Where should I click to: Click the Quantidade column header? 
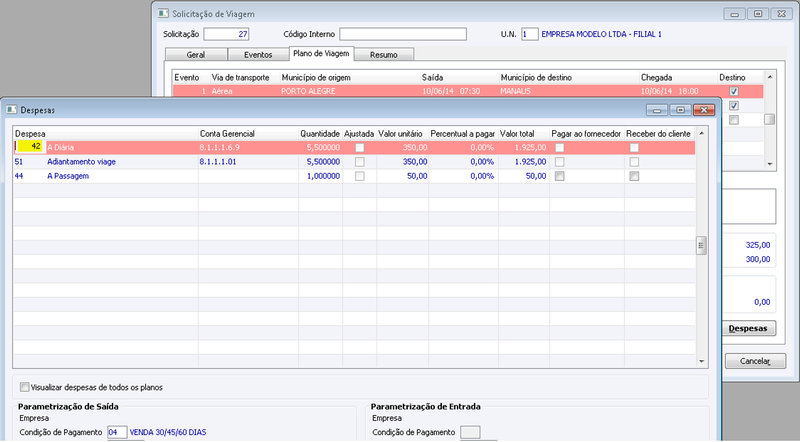[320, 134]
